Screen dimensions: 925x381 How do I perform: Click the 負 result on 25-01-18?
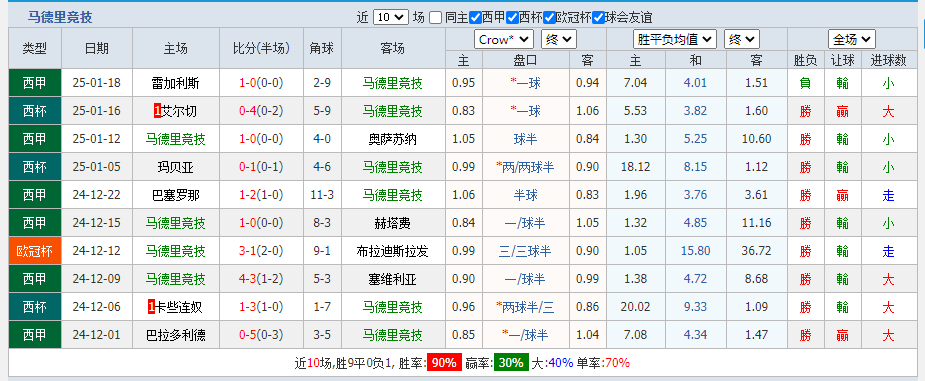805,83
